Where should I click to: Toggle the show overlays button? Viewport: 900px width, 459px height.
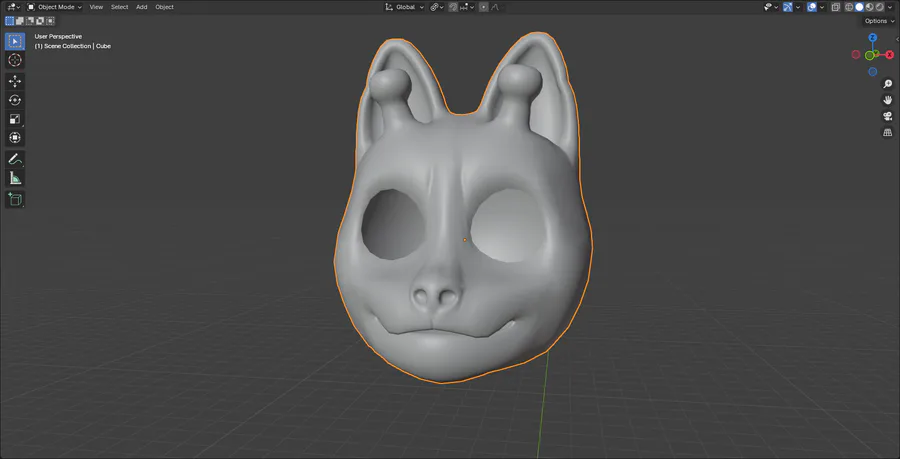(x=812, y=7)
